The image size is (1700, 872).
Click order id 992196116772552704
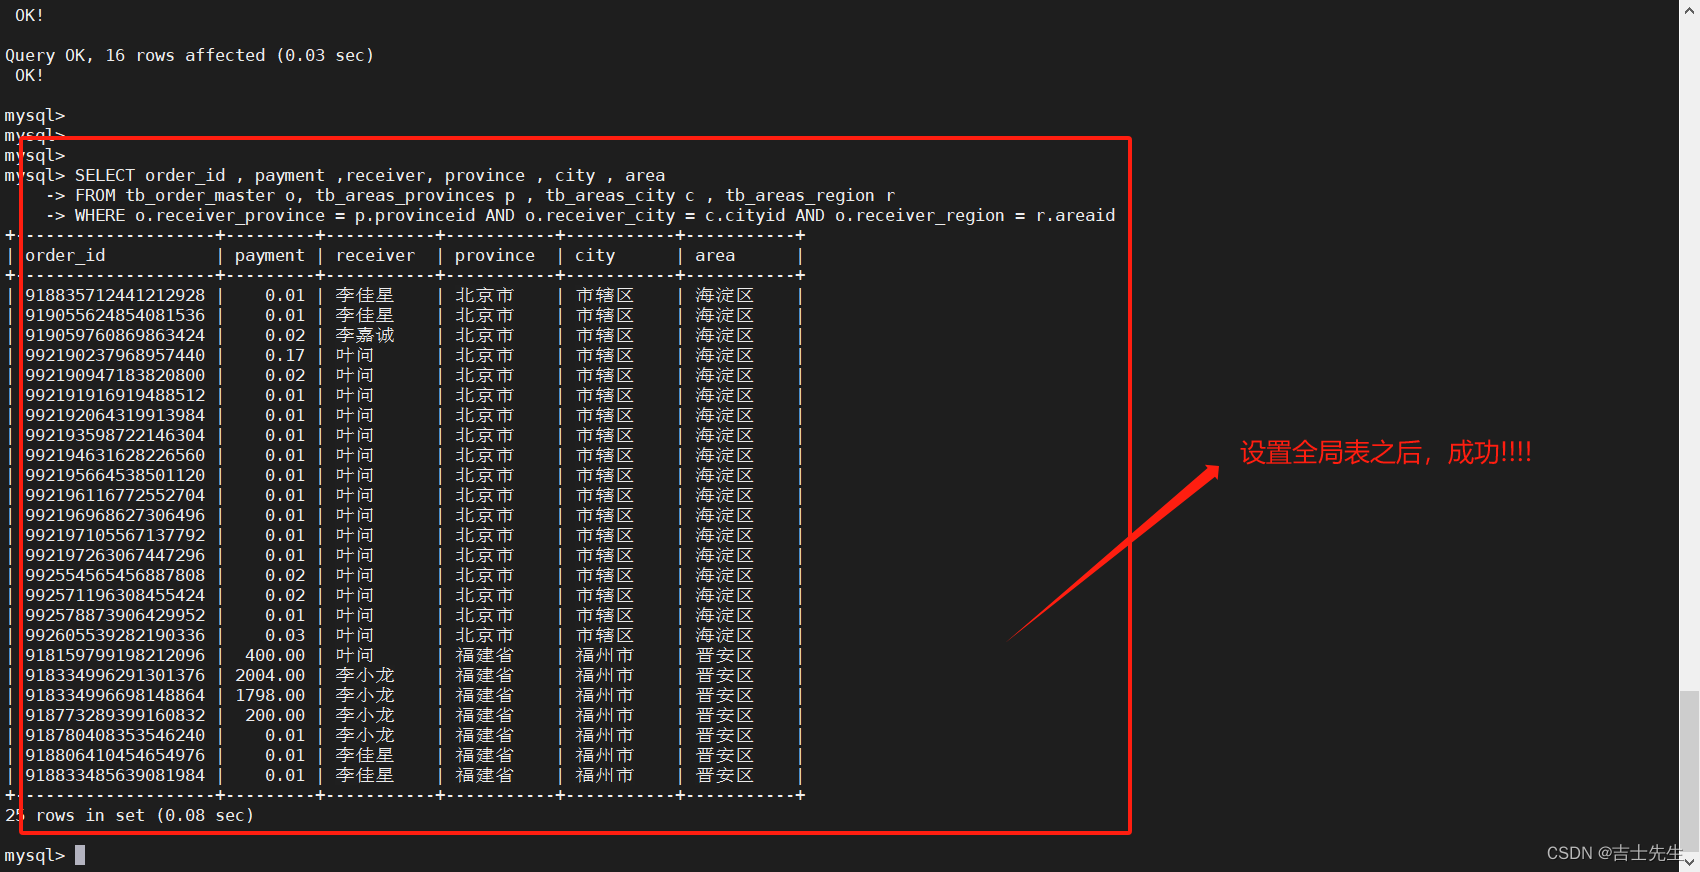115,495
